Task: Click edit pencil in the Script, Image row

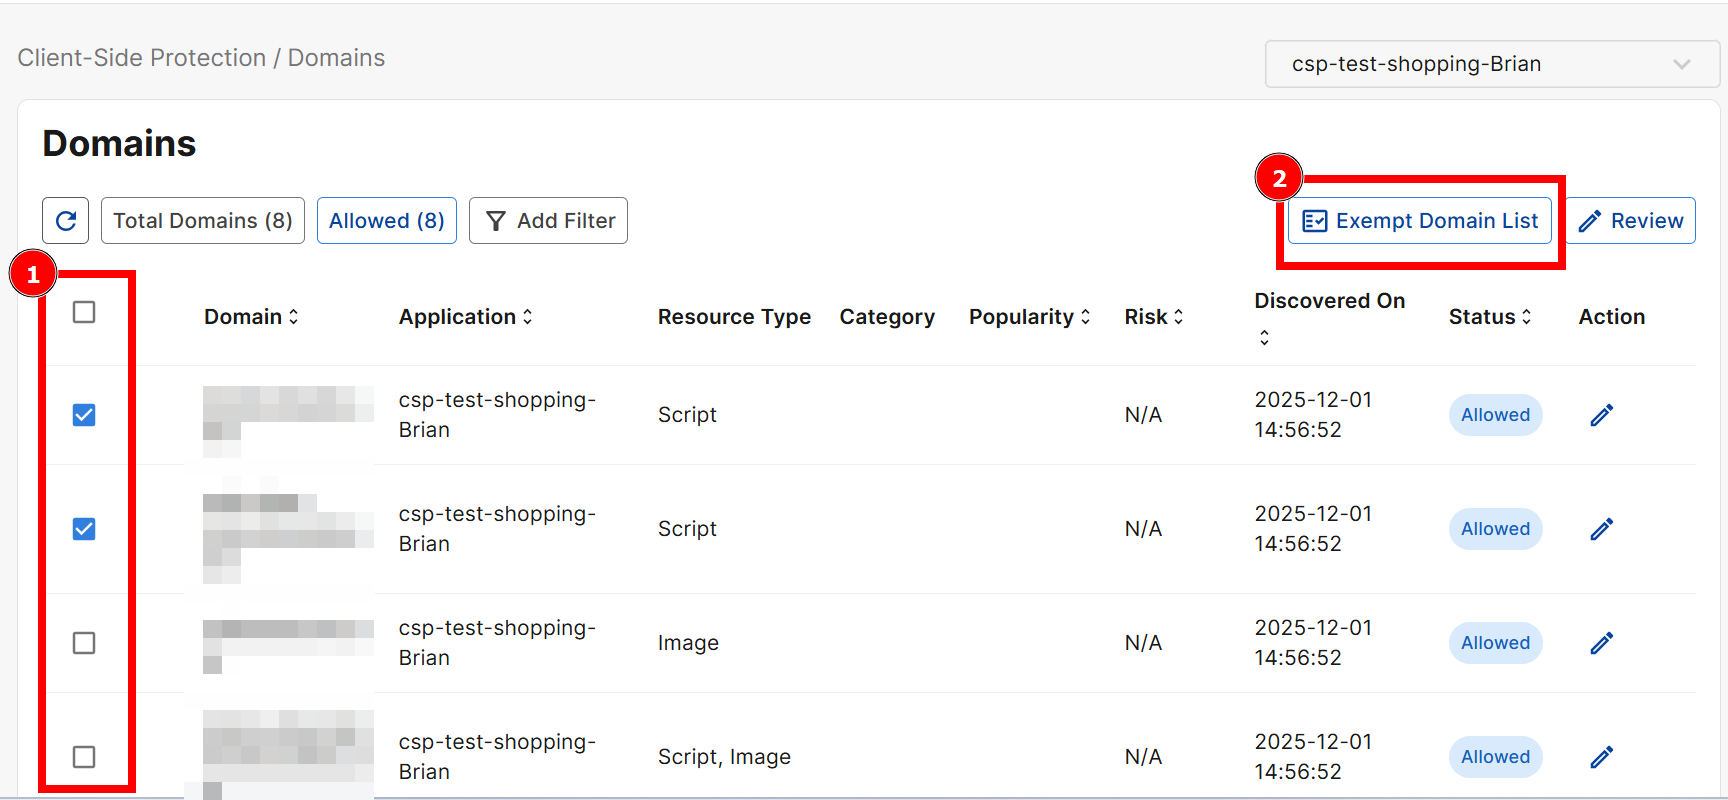Action: click(x=1601, y=757)
